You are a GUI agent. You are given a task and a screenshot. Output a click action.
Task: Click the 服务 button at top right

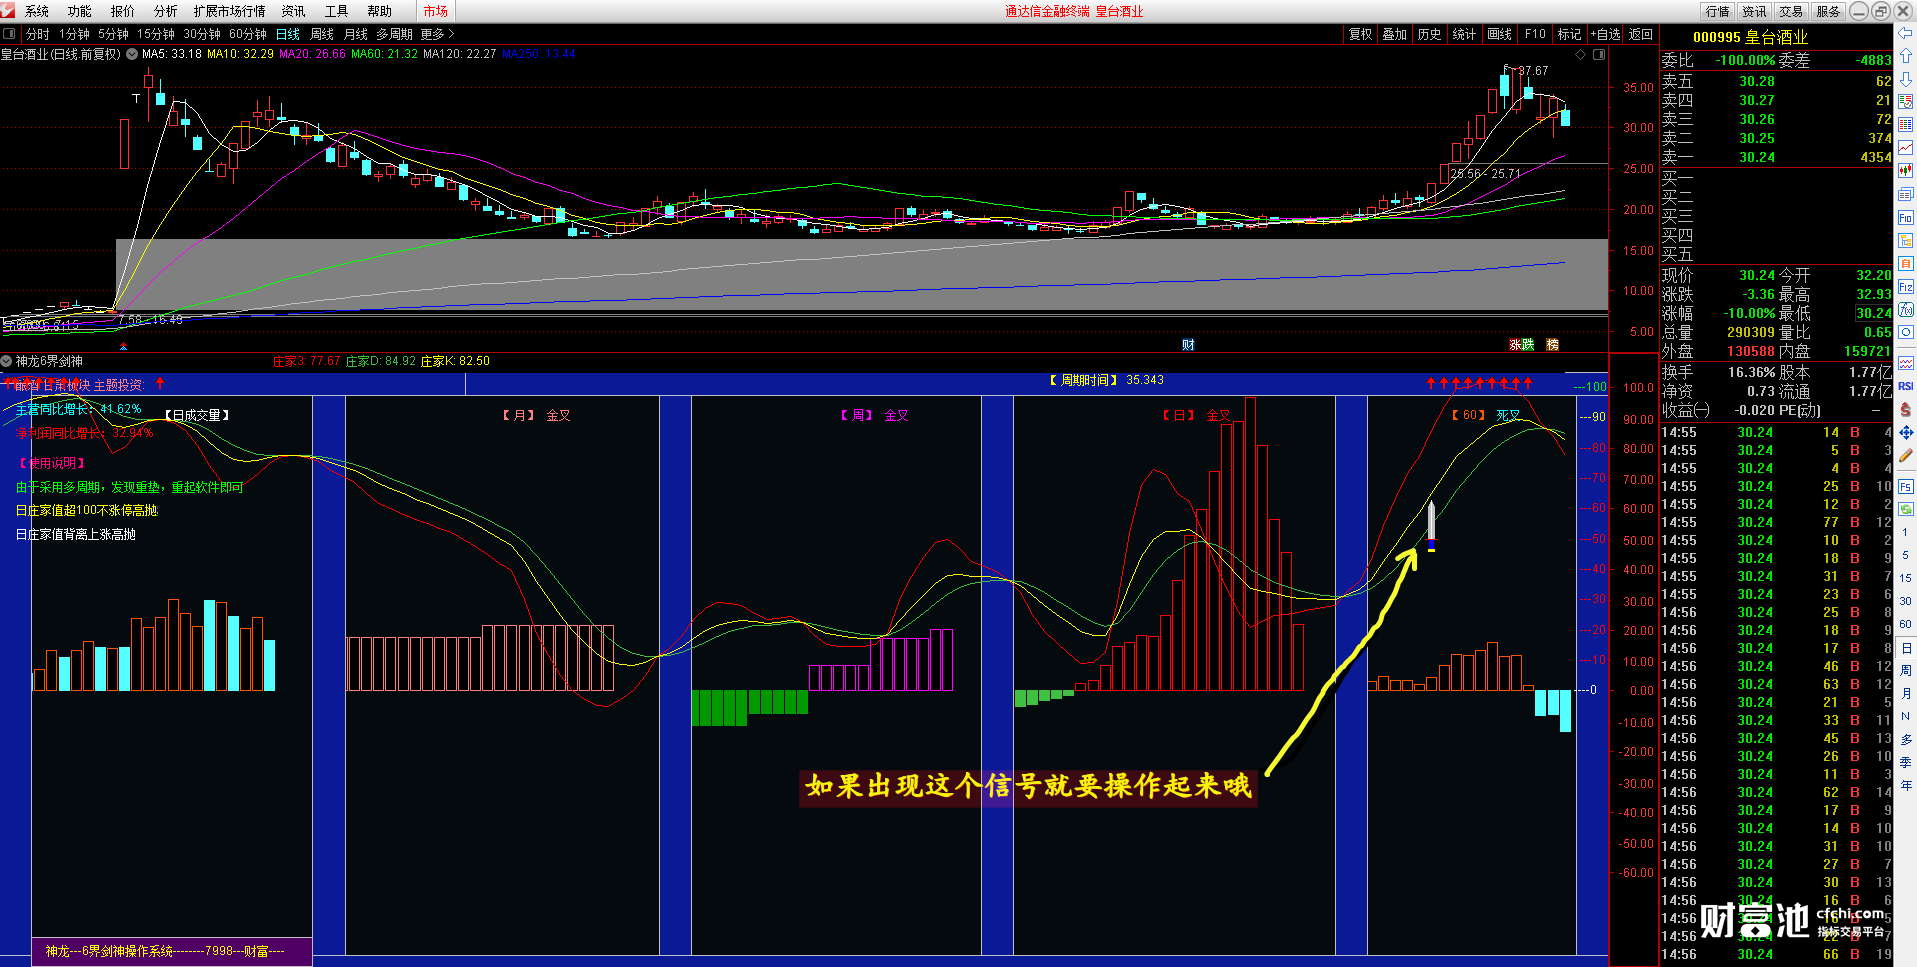pyautogui.click(x=1828, y=11)
